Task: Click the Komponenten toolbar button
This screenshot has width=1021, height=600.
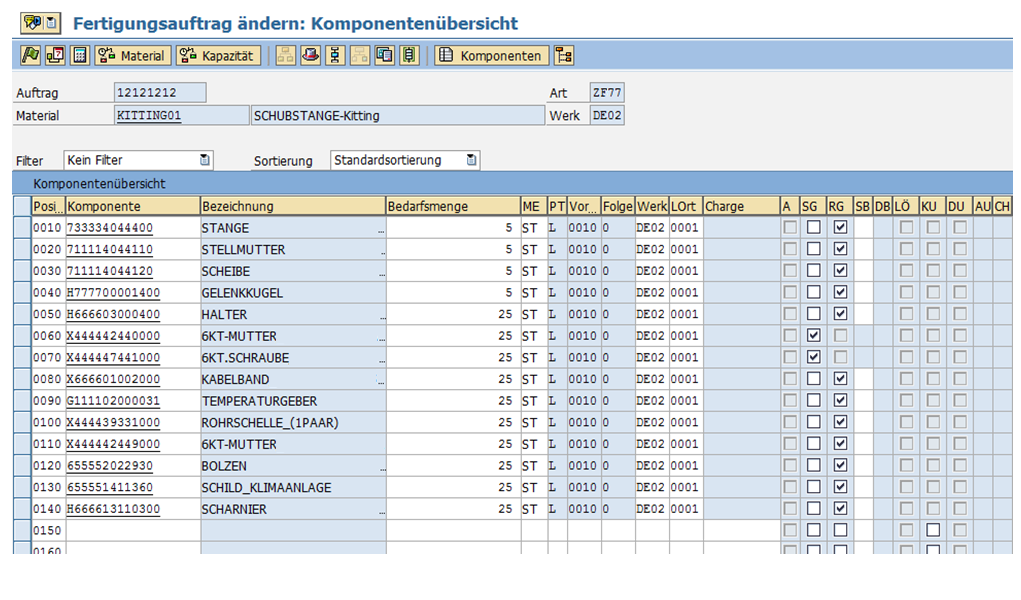Action: (492, 56)
